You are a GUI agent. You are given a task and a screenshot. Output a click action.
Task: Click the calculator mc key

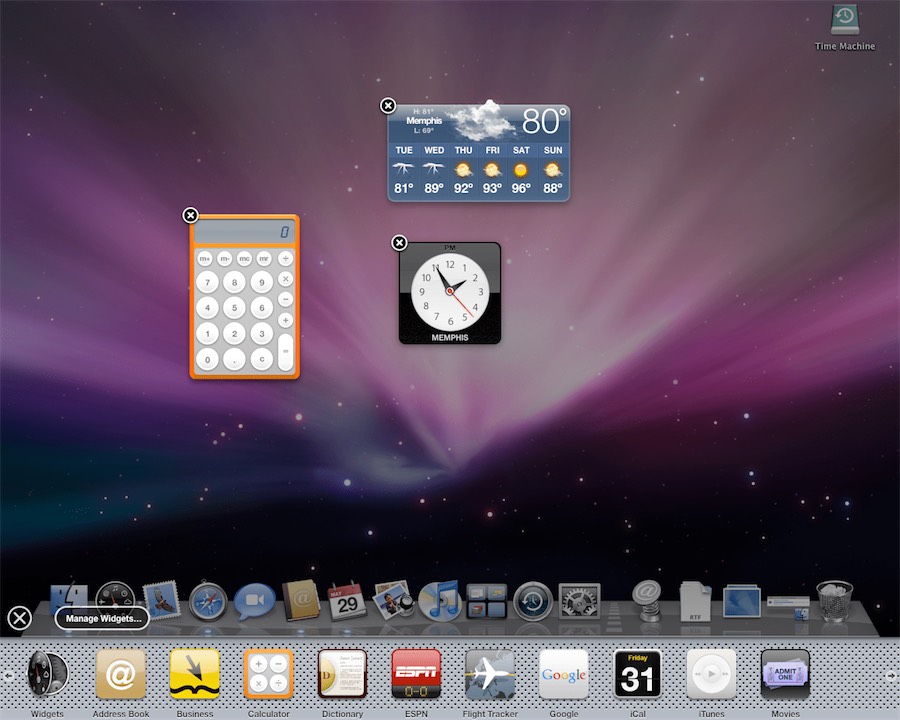coord(245,258)
